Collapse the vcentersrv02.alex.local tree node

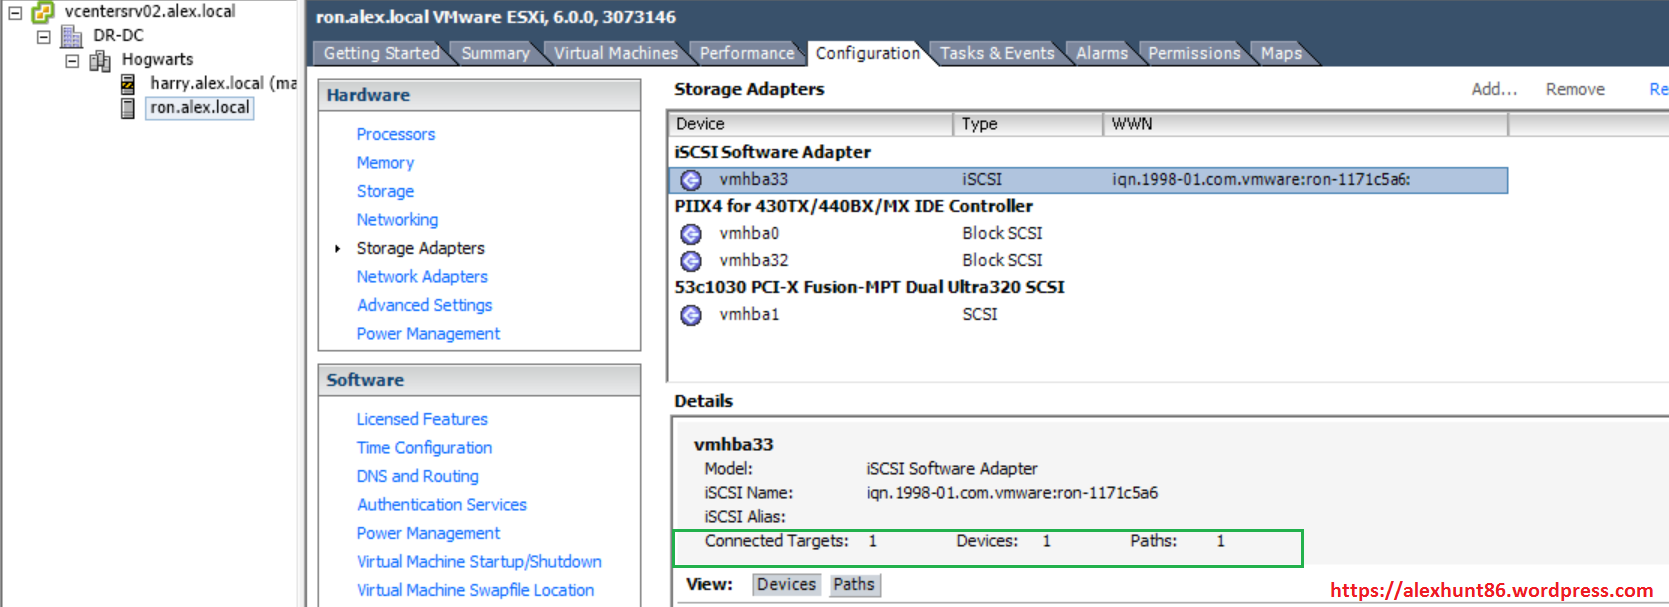[15, 13]
